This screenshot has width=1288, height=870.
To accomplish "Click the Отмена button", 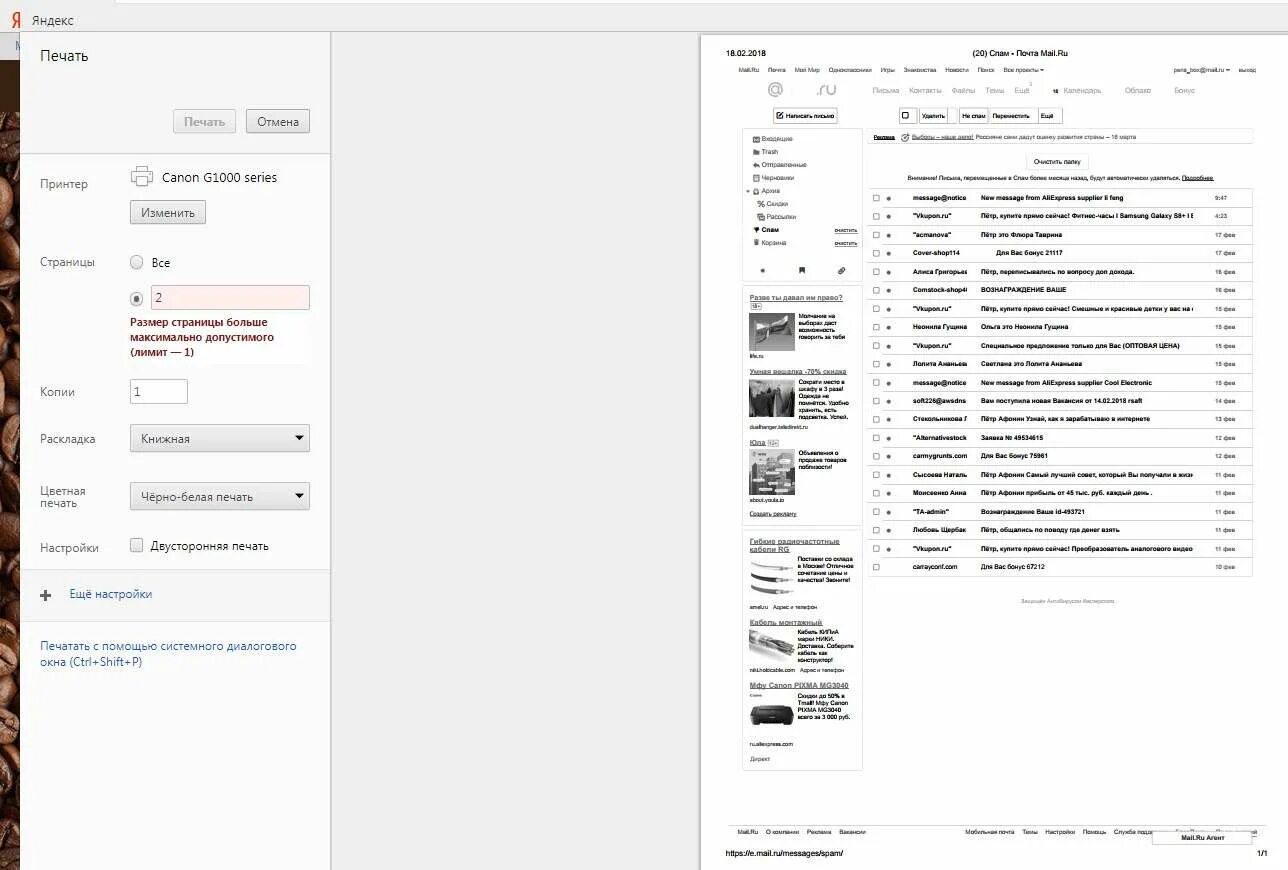I will coord(278,121).
